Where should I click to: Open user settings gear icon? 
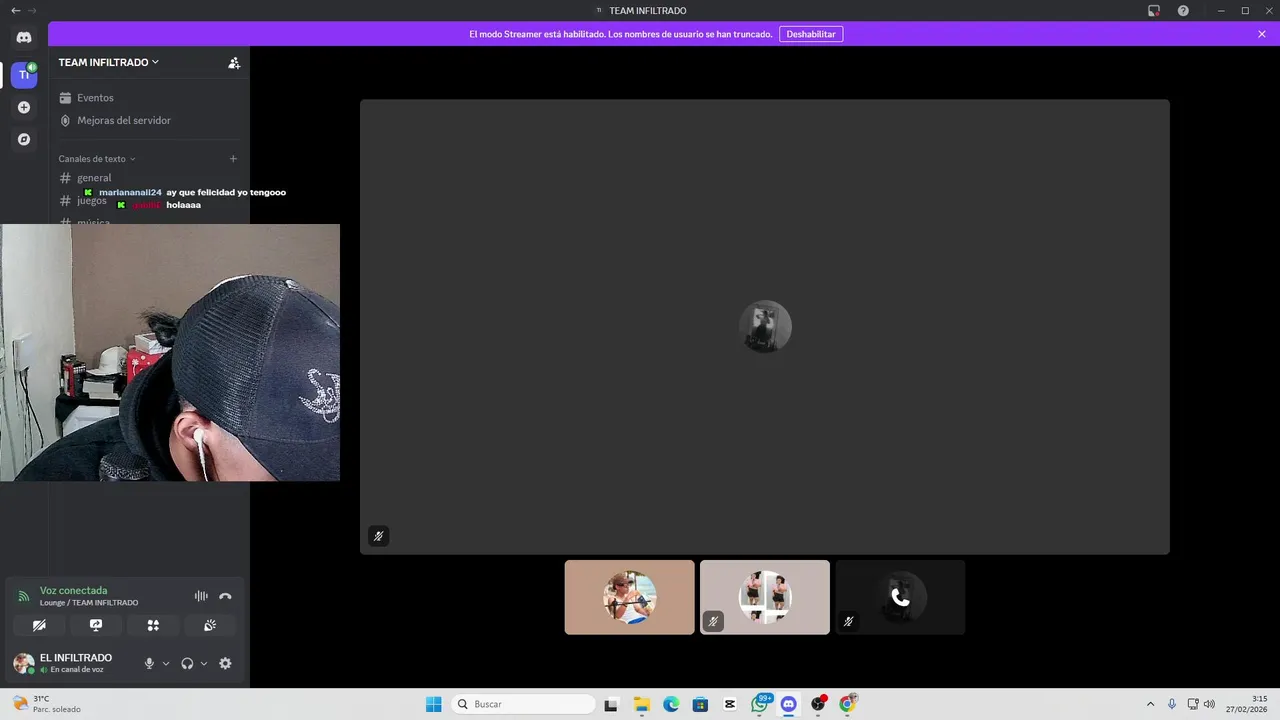tap(225, 663)
